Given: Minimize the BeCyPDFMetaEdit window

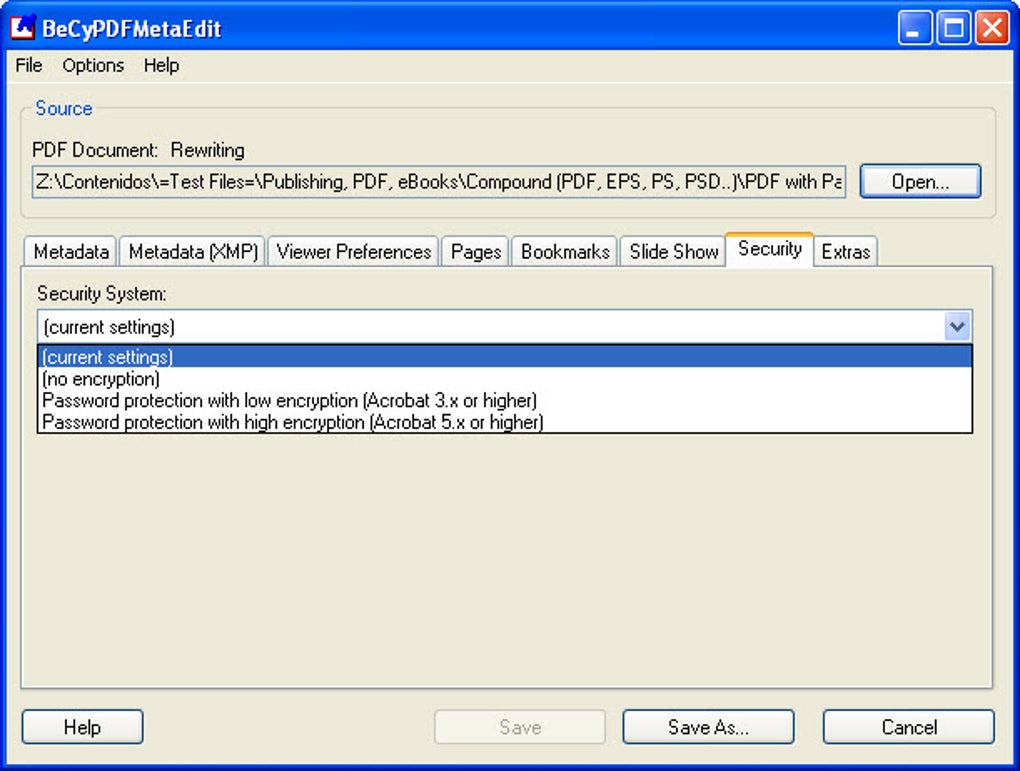Looking at the screenshot, I should point(915,28).
